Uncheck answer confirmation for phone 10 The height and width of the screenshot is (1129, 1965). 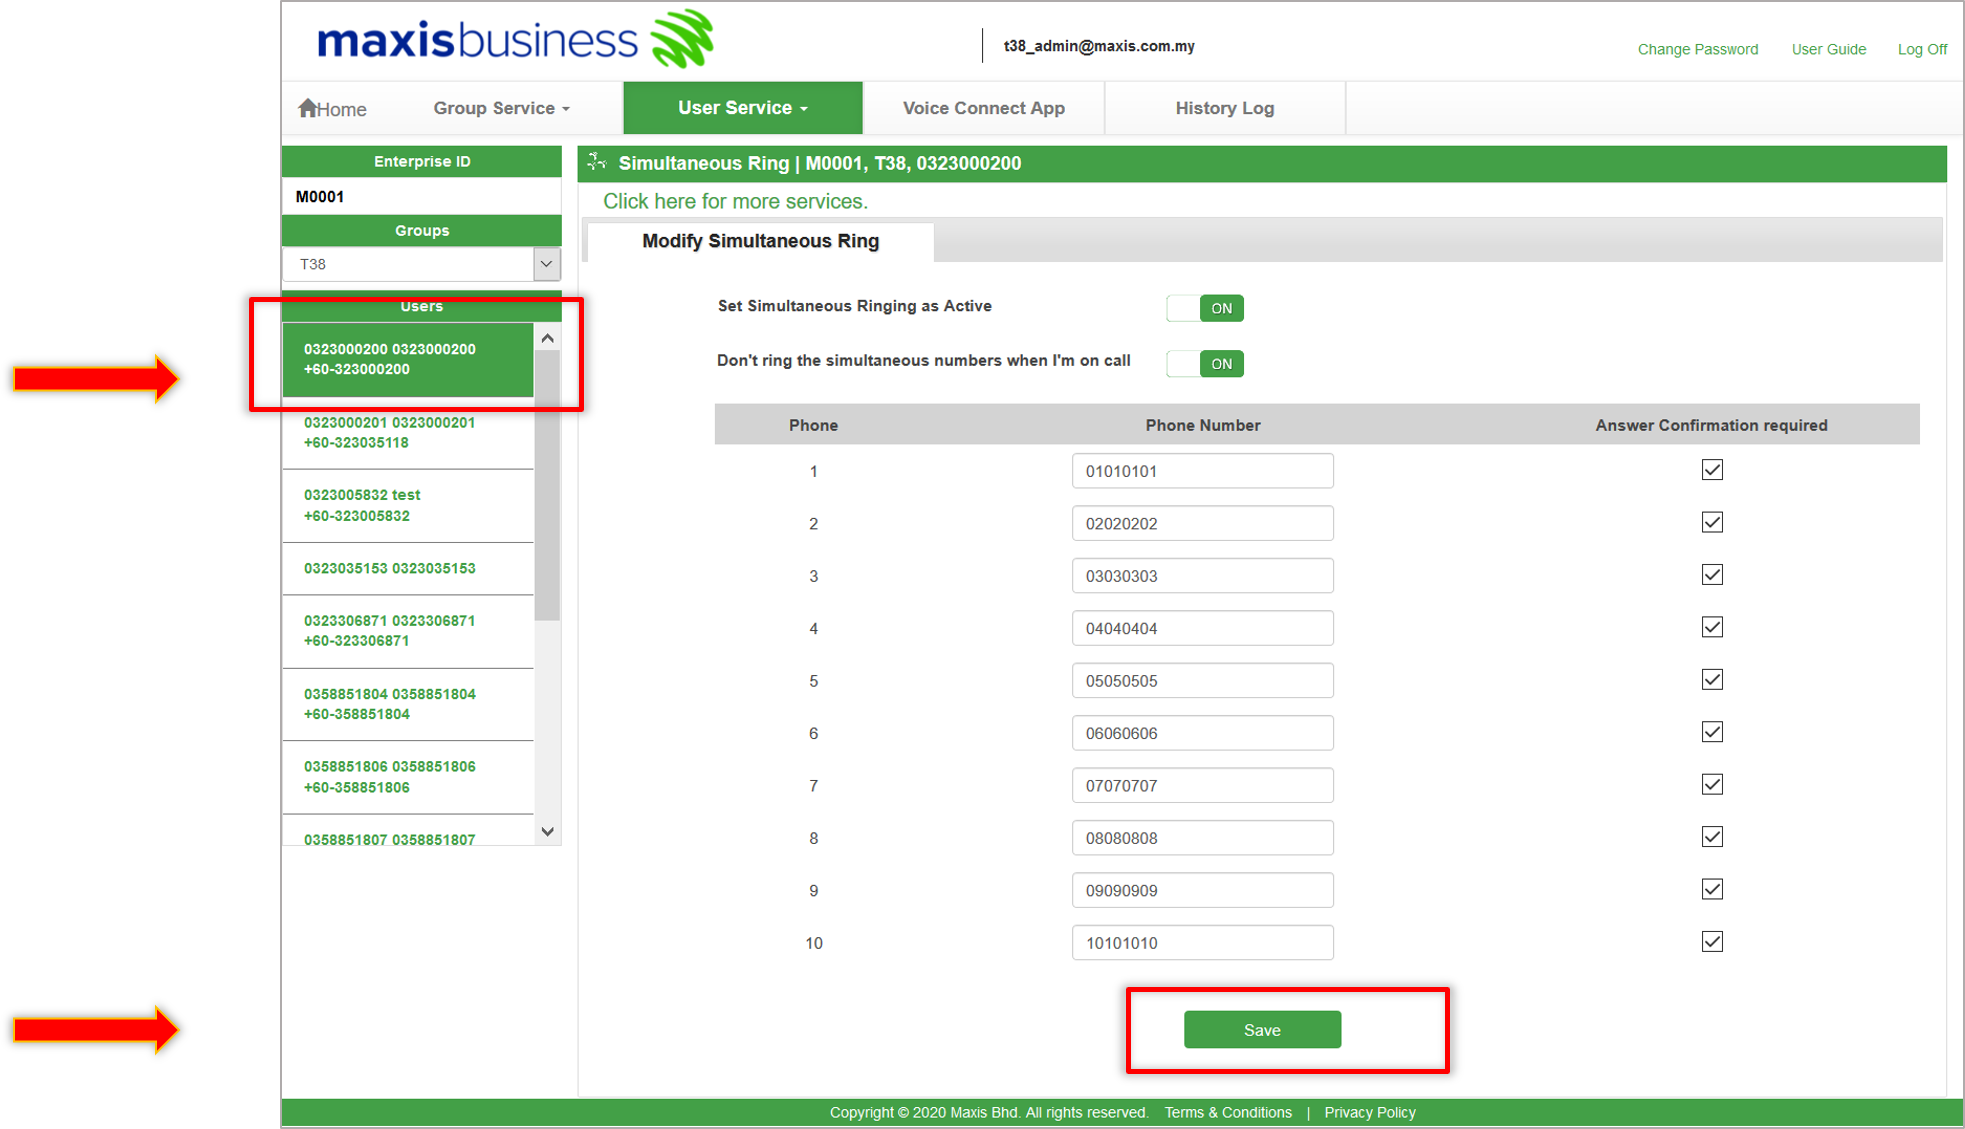click(x=1712, y=942)
